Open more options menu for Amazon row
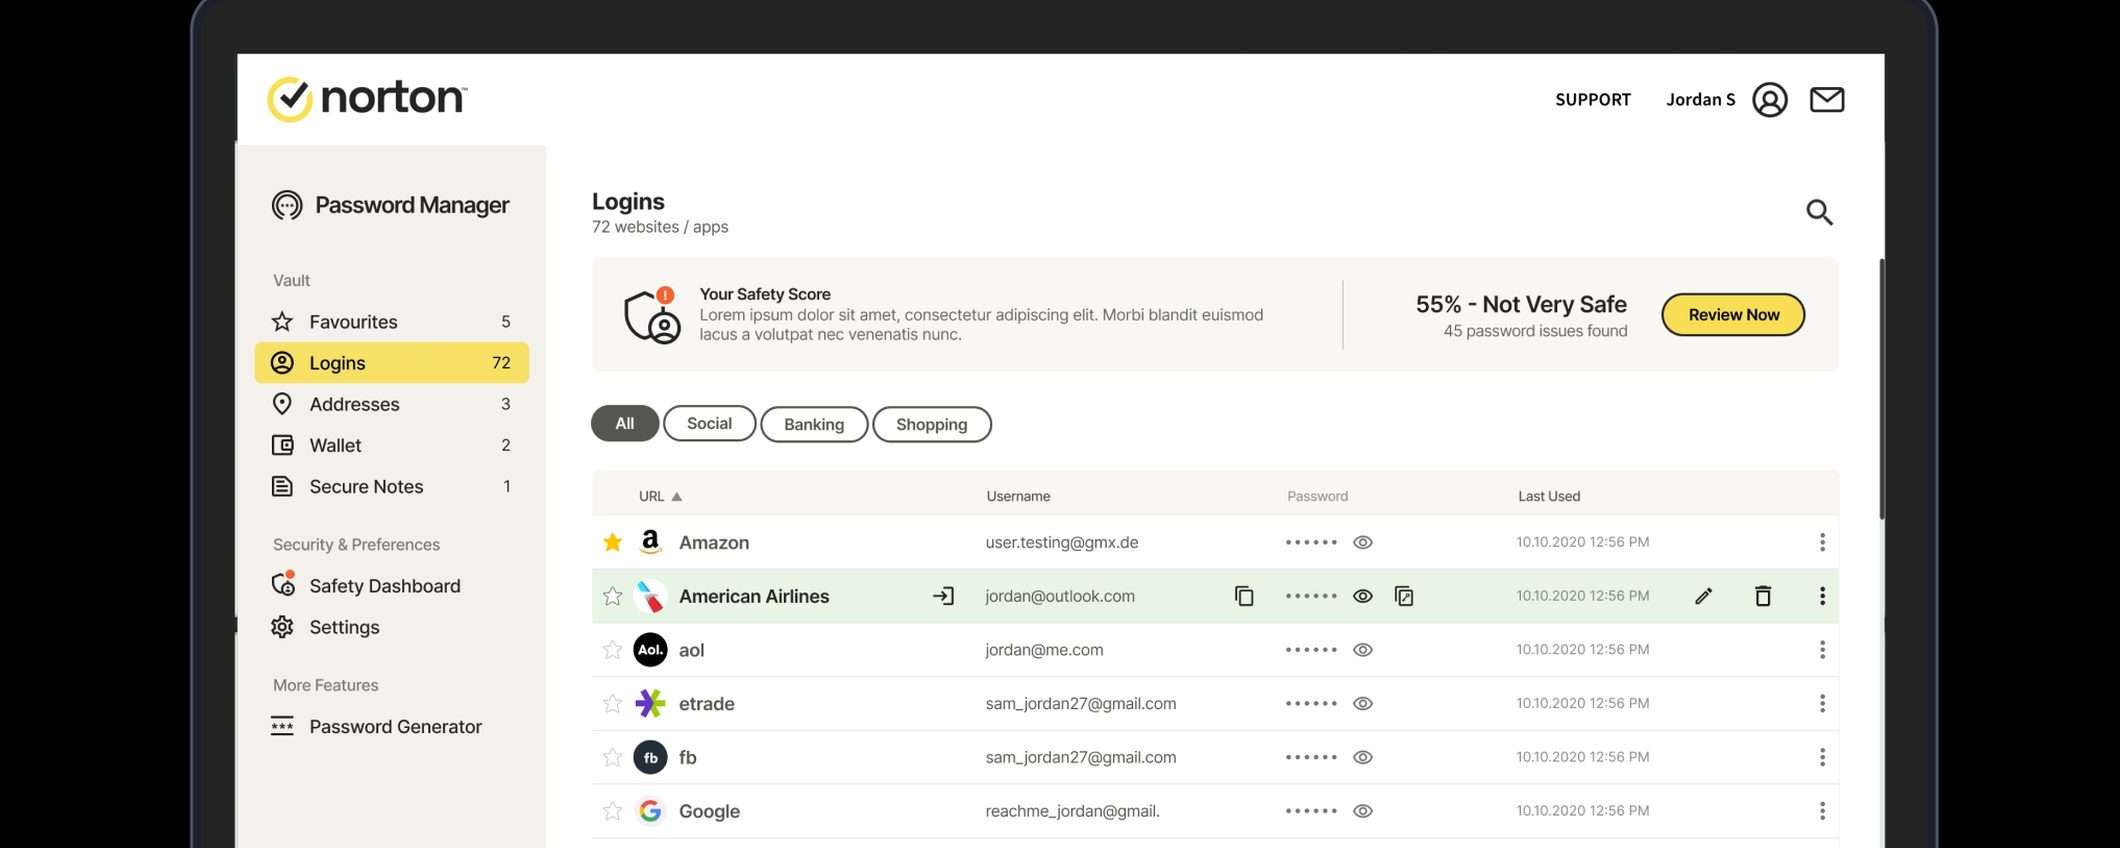The height and width of the screenshot is (848, 2120). coord(1822,542)
